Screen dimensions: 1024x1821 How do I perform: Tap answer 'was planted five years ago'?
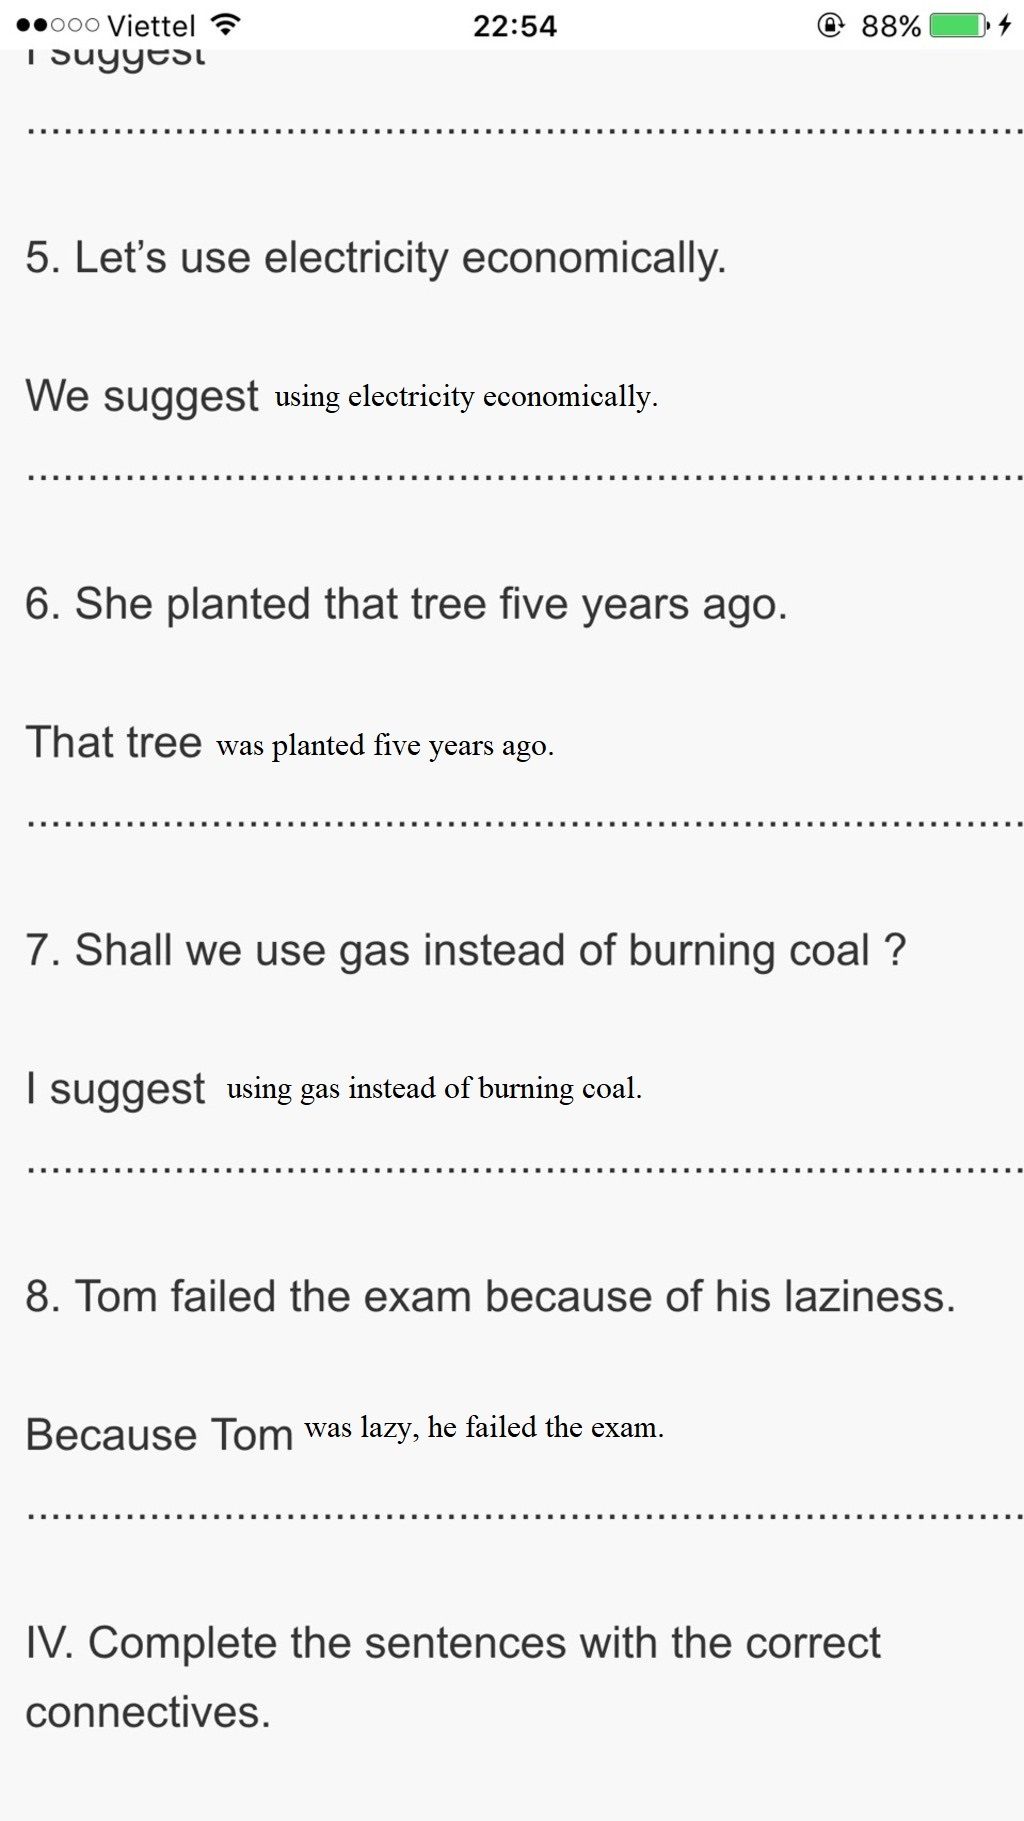point(385,745)
